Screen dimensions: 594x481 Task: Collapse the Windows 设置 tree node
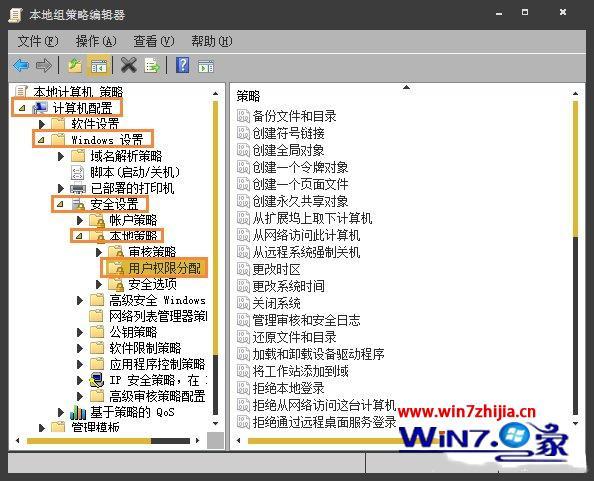(x=41, y=140)
